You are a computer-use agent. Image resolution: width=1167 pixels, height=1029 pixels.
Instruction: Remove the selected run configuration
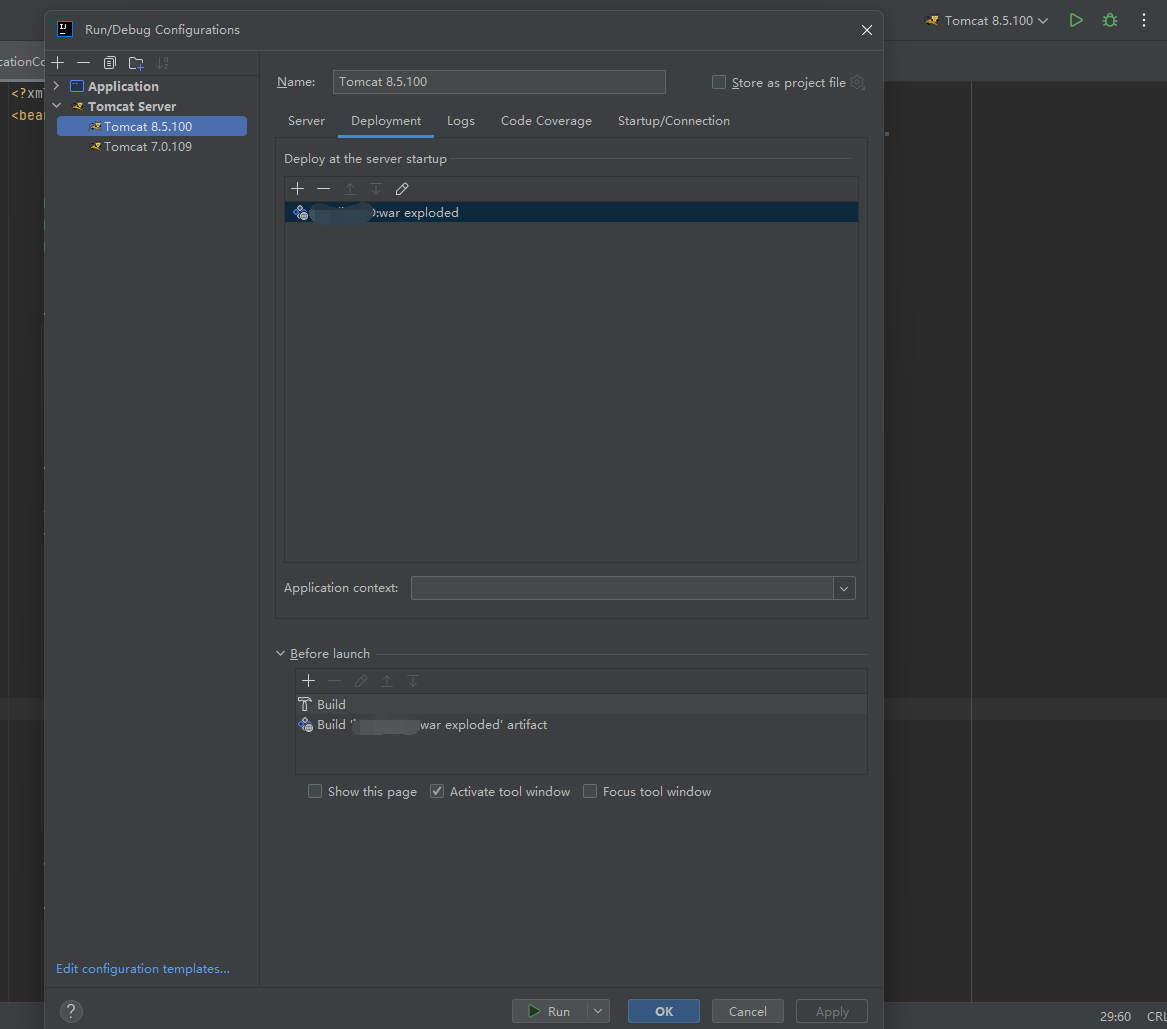coord(83,62)
